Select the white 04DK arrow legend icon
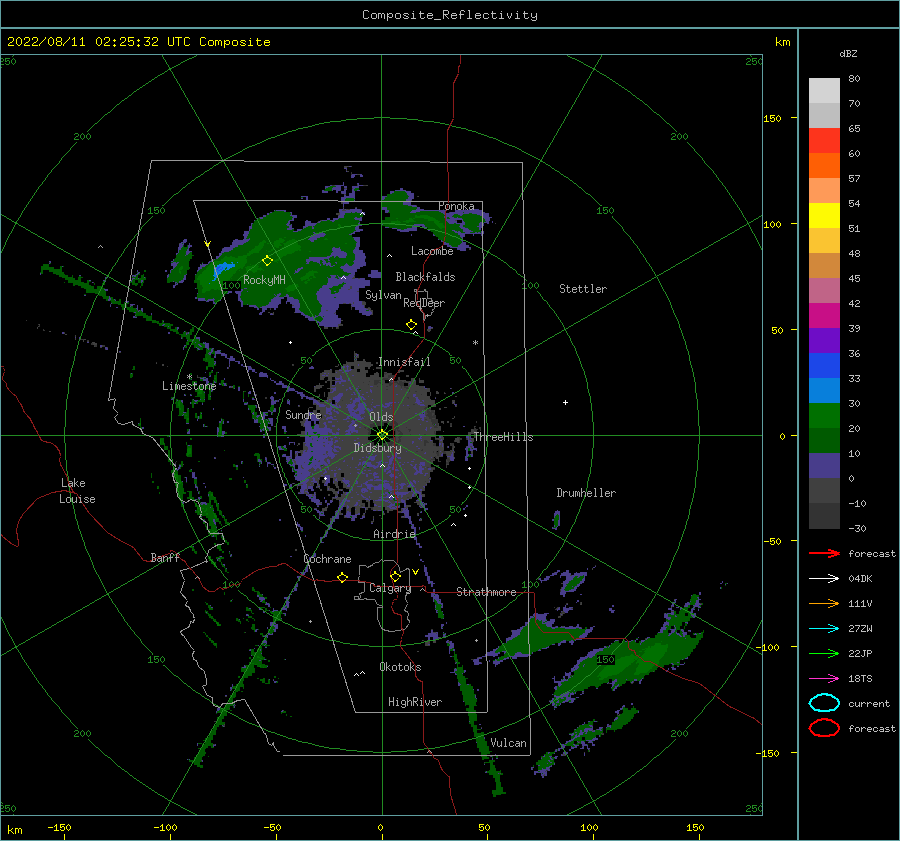This screenshot has width=900, height=841. coord(824,579)
